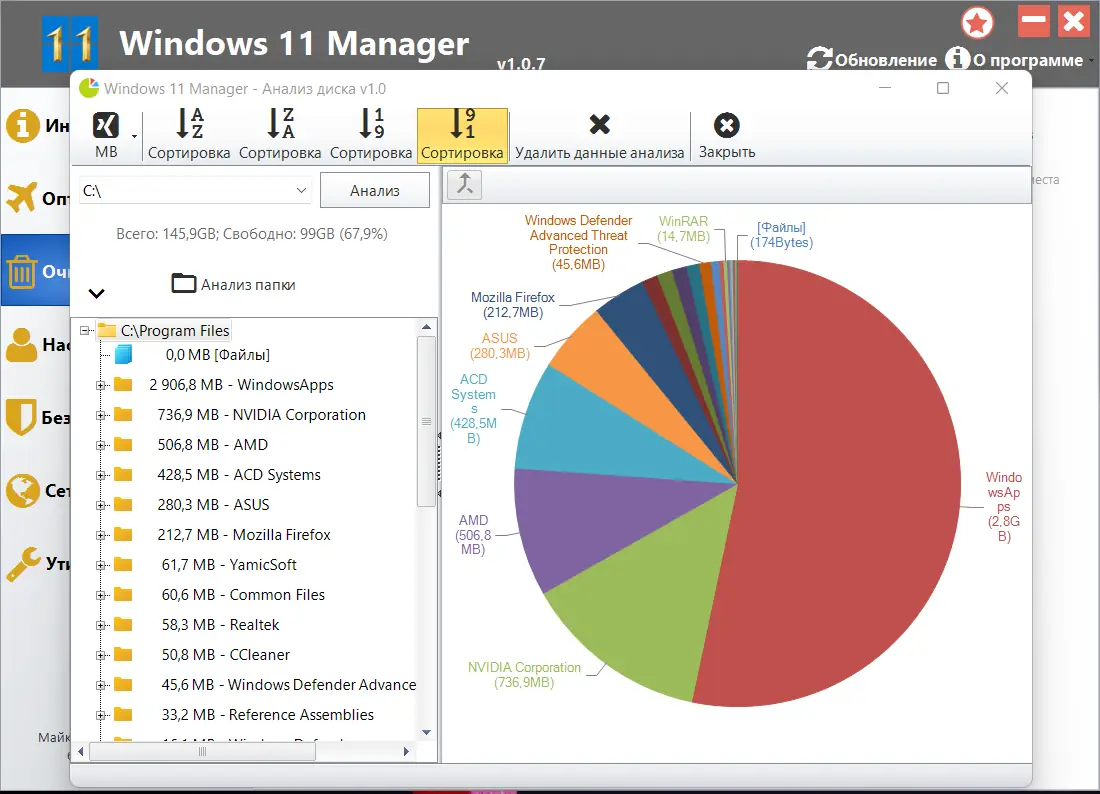This screenshot has height=794, width=1100.
Task: Open О программе in main window header
Action: 1019,60
